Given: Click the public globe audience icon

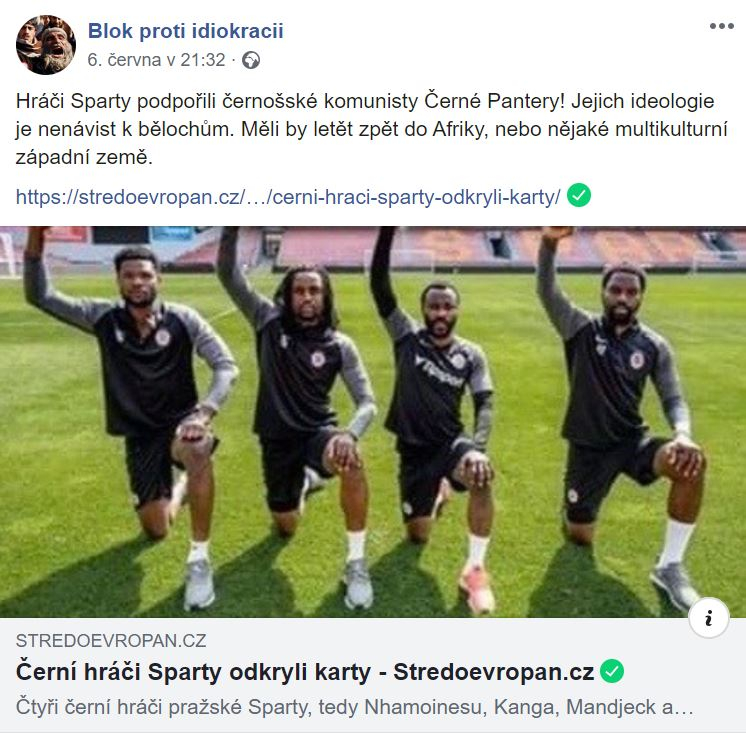Looking at the screenshot, I should 251,60.
